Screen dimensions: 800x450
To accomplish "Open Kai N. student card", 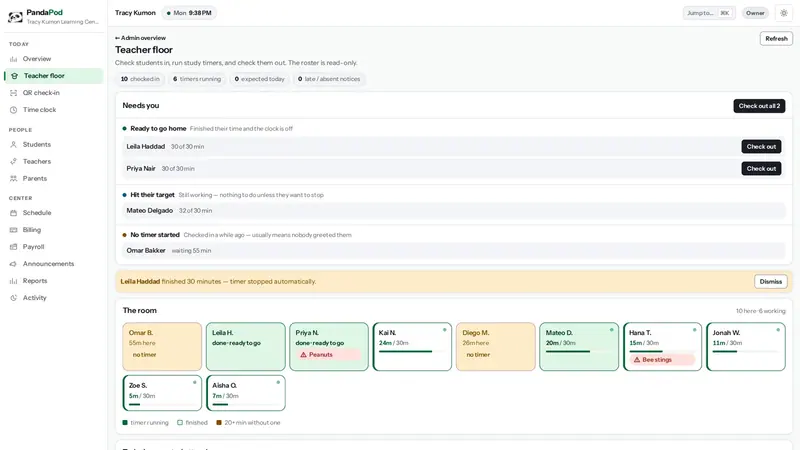I will click(412, 346).
